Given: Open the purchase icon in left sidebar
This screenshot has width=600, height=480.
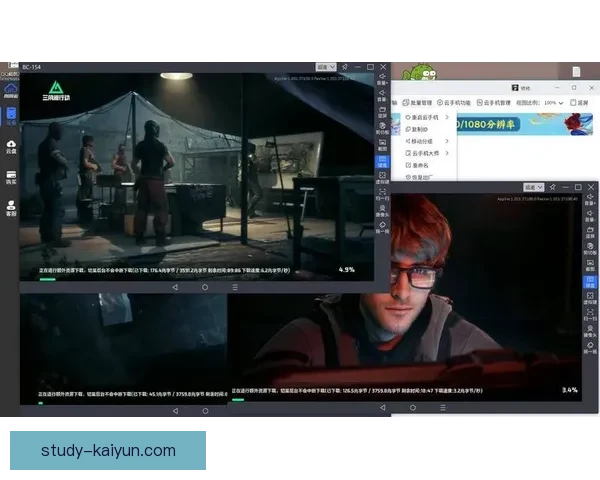Looking at the screenshot, I should 11,177.
